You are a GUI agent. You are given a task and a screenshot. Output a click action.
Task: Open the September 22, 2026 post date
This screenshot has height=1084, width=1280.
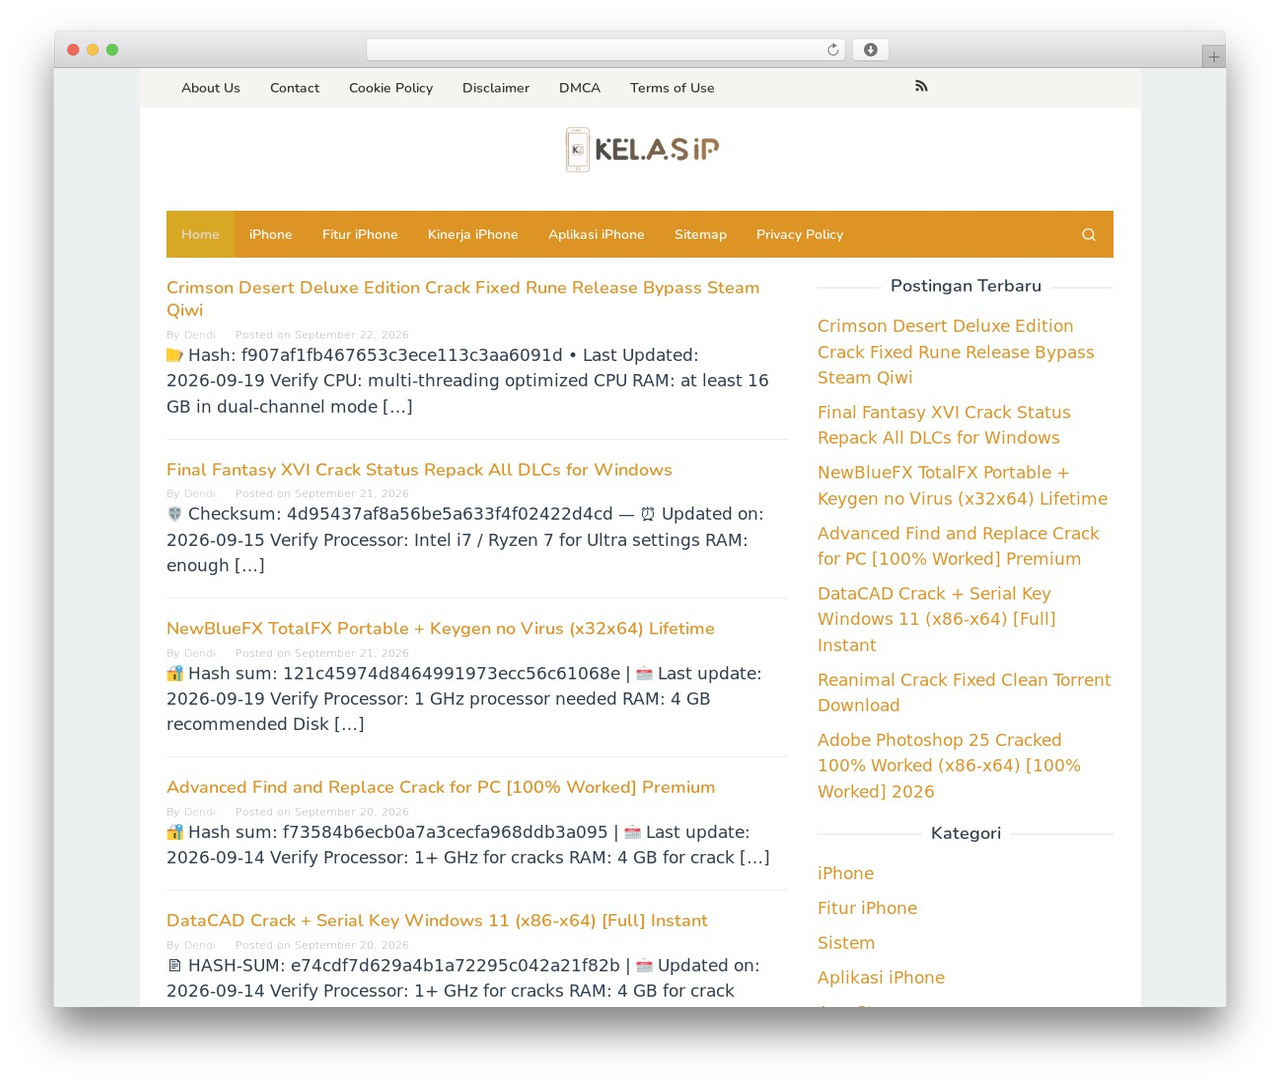tap(352, 335)
